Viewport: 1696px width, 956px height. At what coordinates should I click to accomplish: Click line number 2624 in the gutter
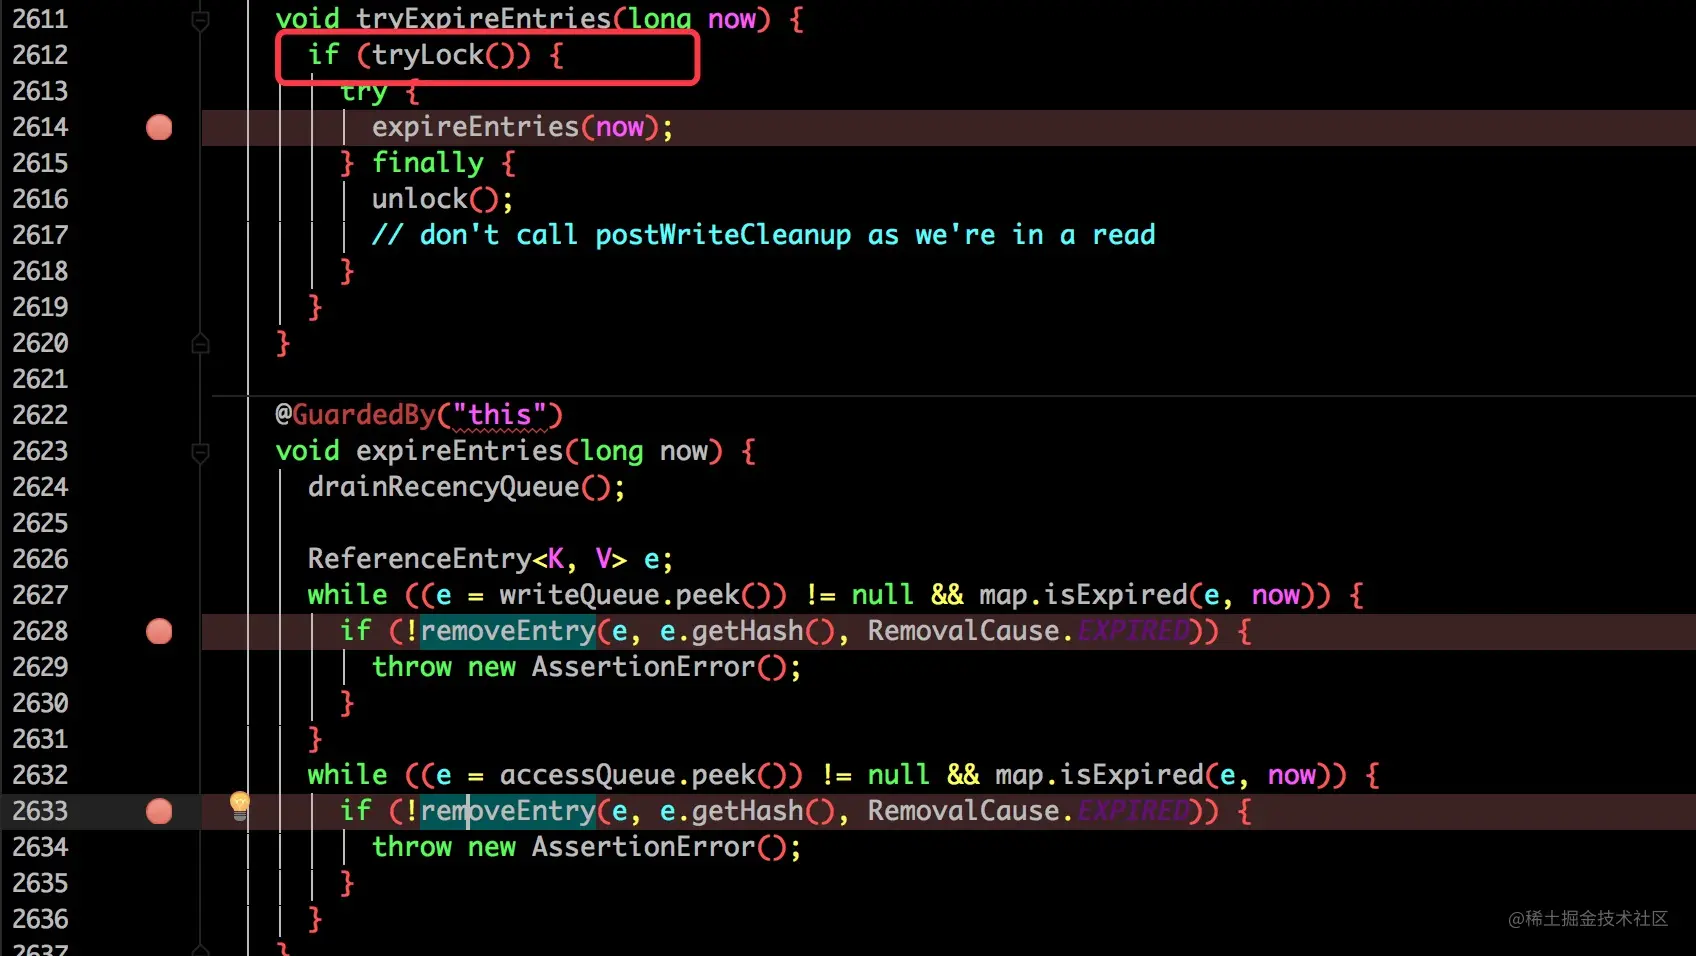pyautogui.click(x=40, y=487)
